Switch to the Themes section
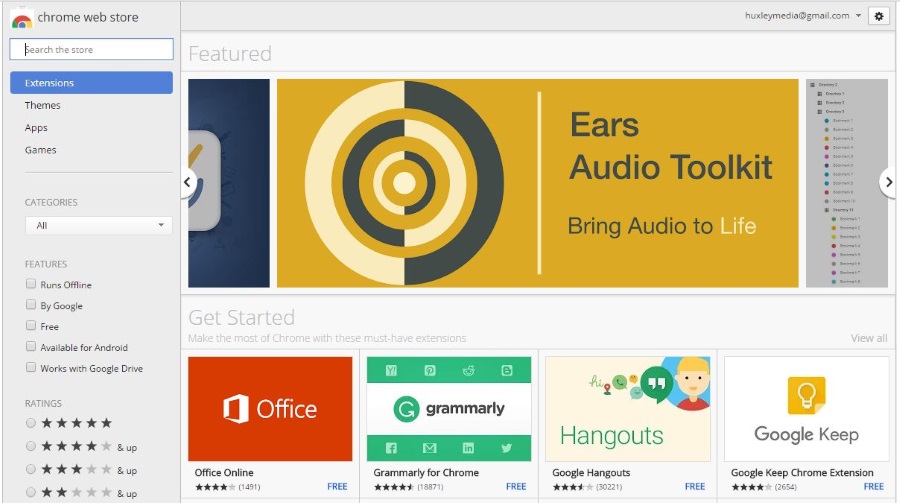Screen dimensions: 900x503 pos(42,105)
